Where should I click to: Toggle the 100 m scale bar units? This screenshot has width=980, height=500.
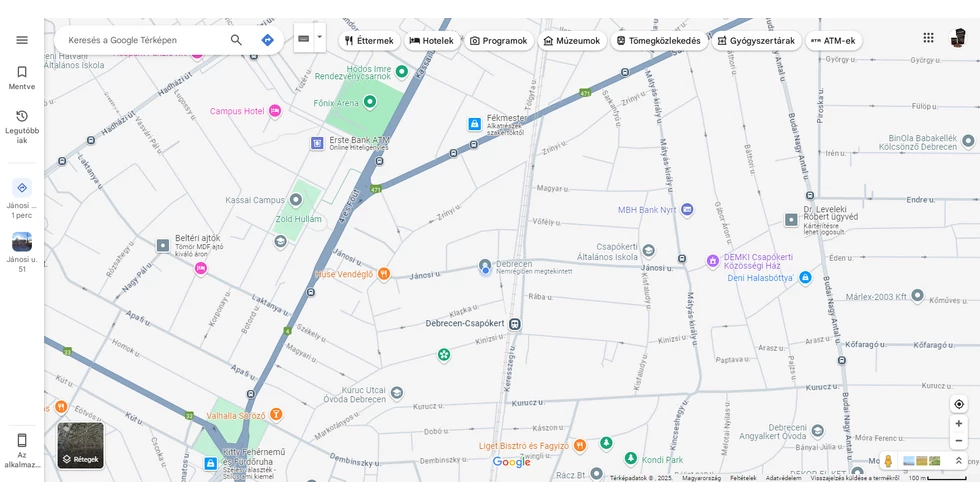point(937,478)
